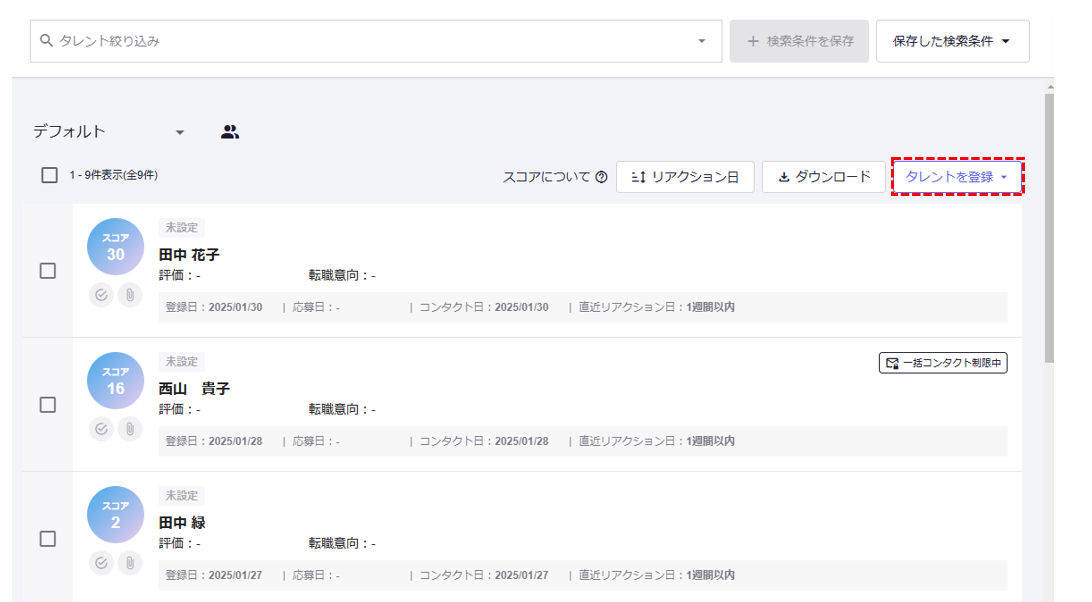
Task: Click the paperclip icon under 西山 貴子's score
Action: 130,429
